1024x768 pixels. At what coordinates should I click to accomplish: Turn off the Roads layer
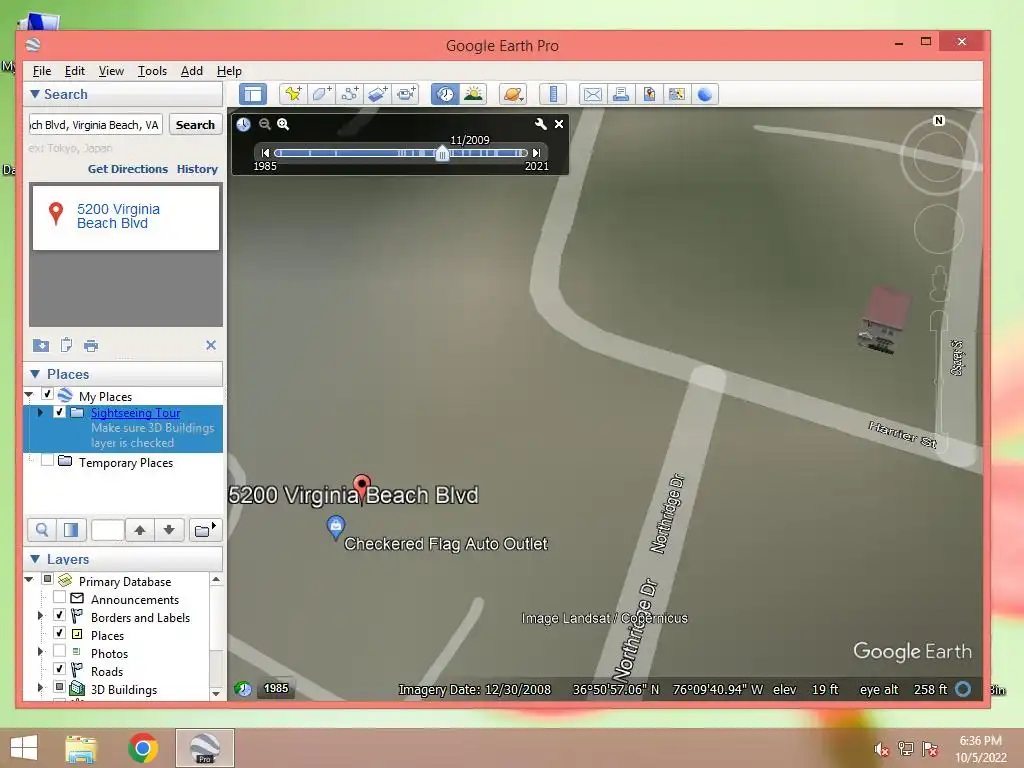tap(59, 669)
